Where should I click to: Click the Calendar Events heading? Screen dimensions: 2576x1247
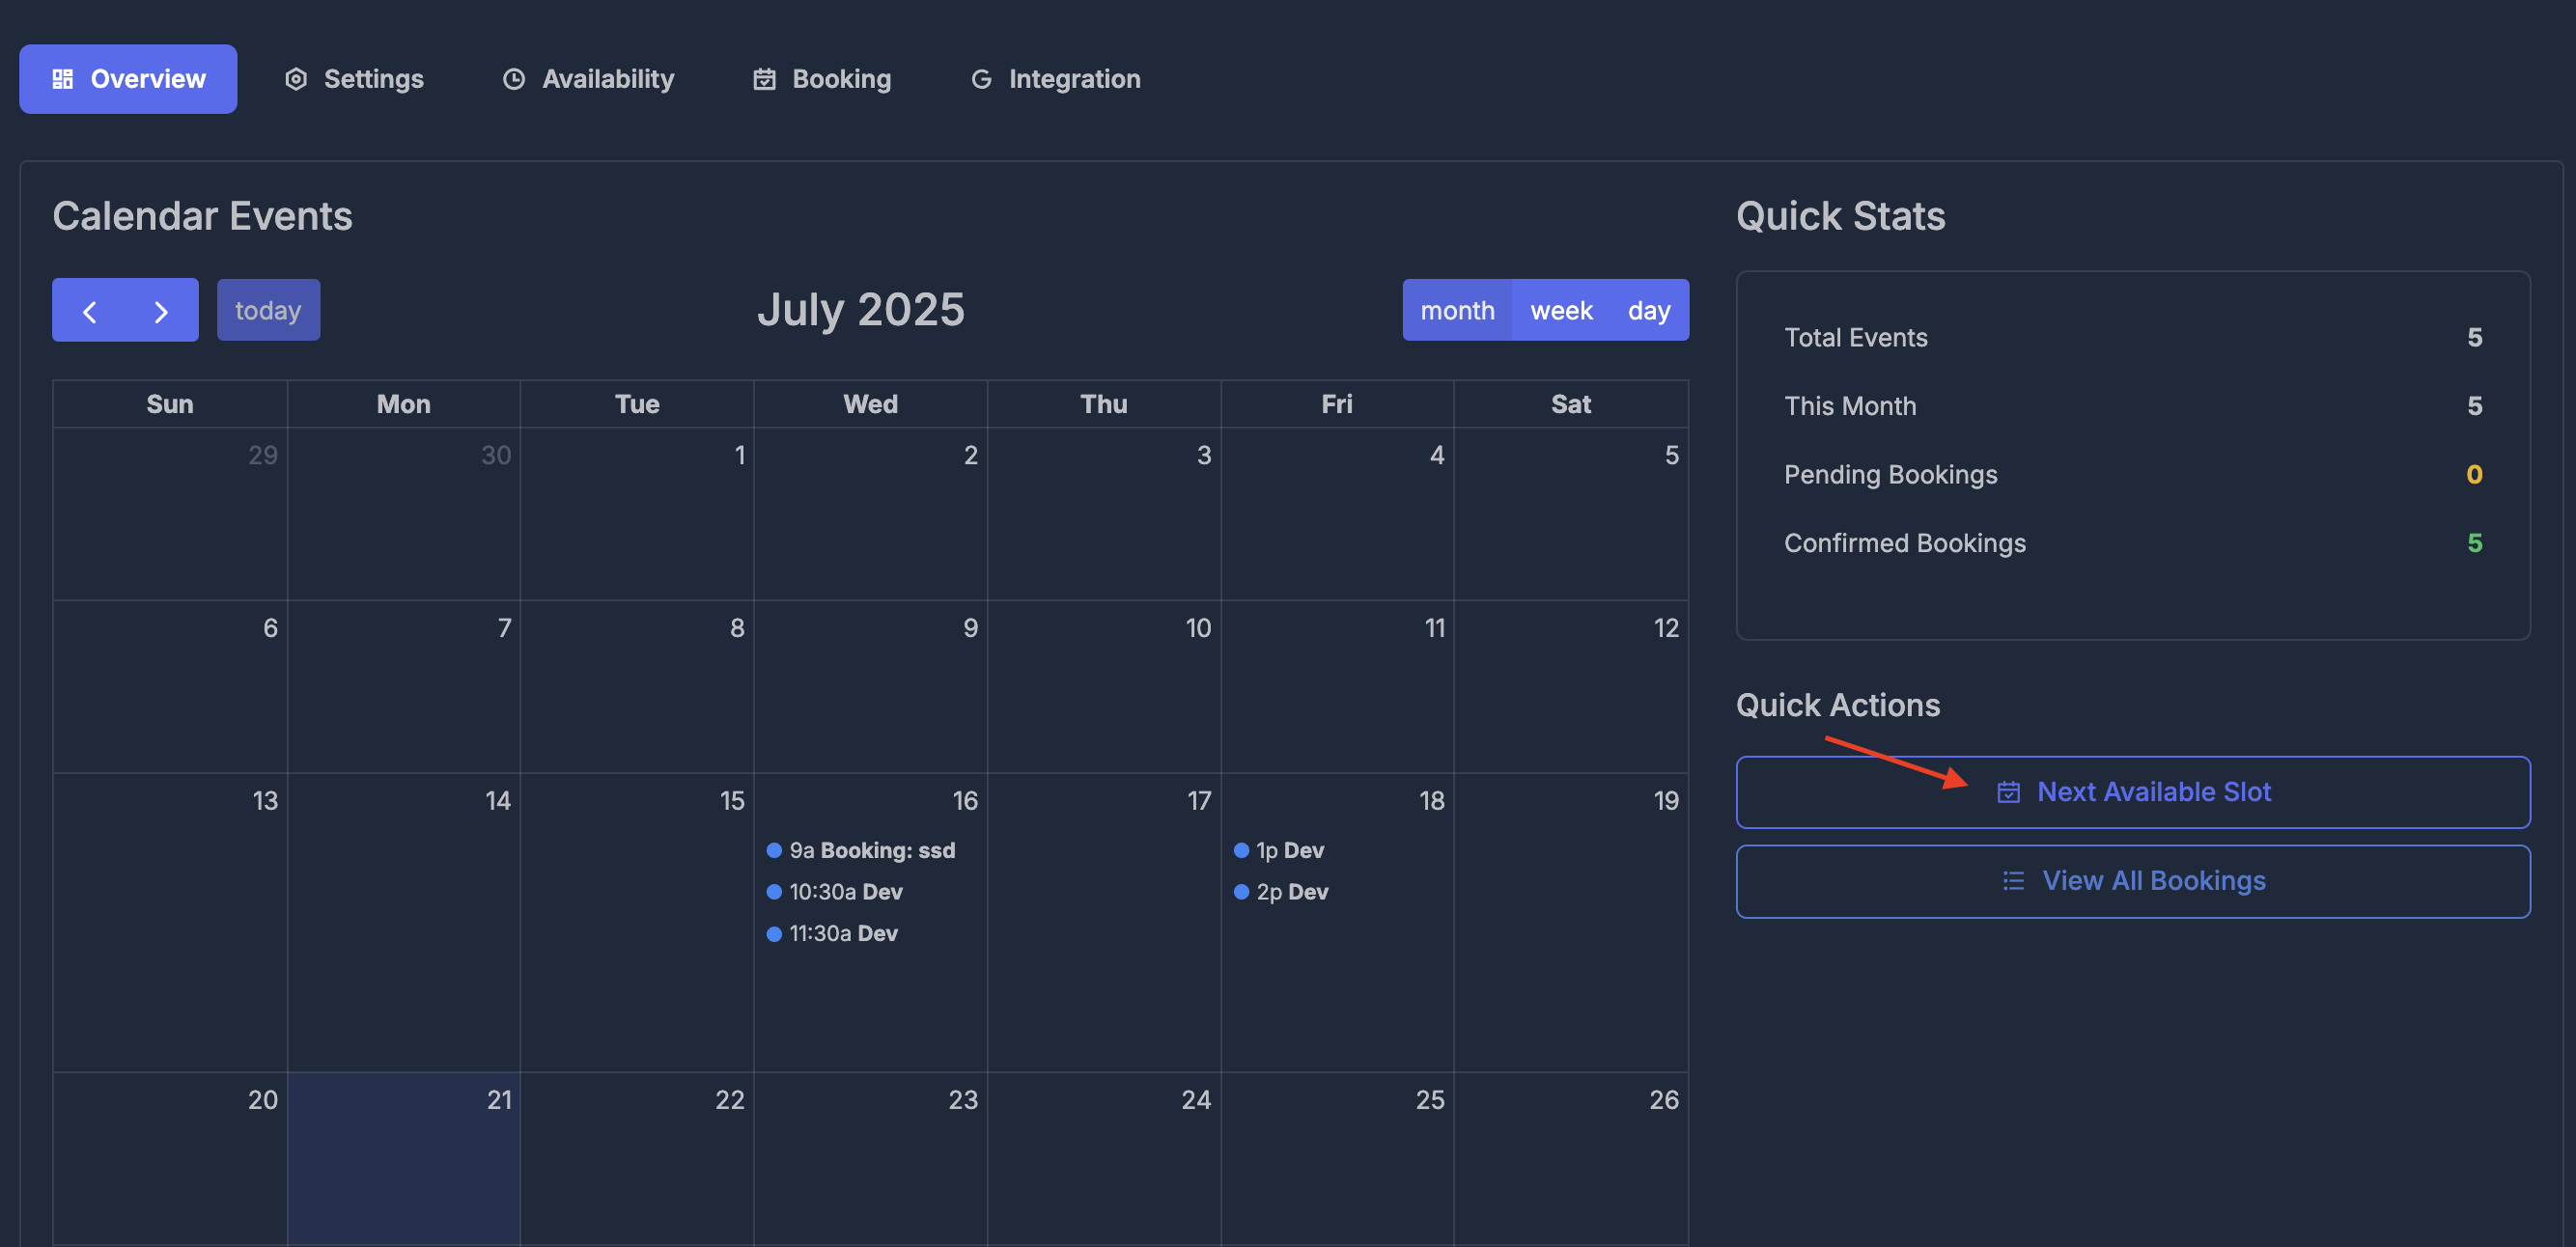coord(202,216)
